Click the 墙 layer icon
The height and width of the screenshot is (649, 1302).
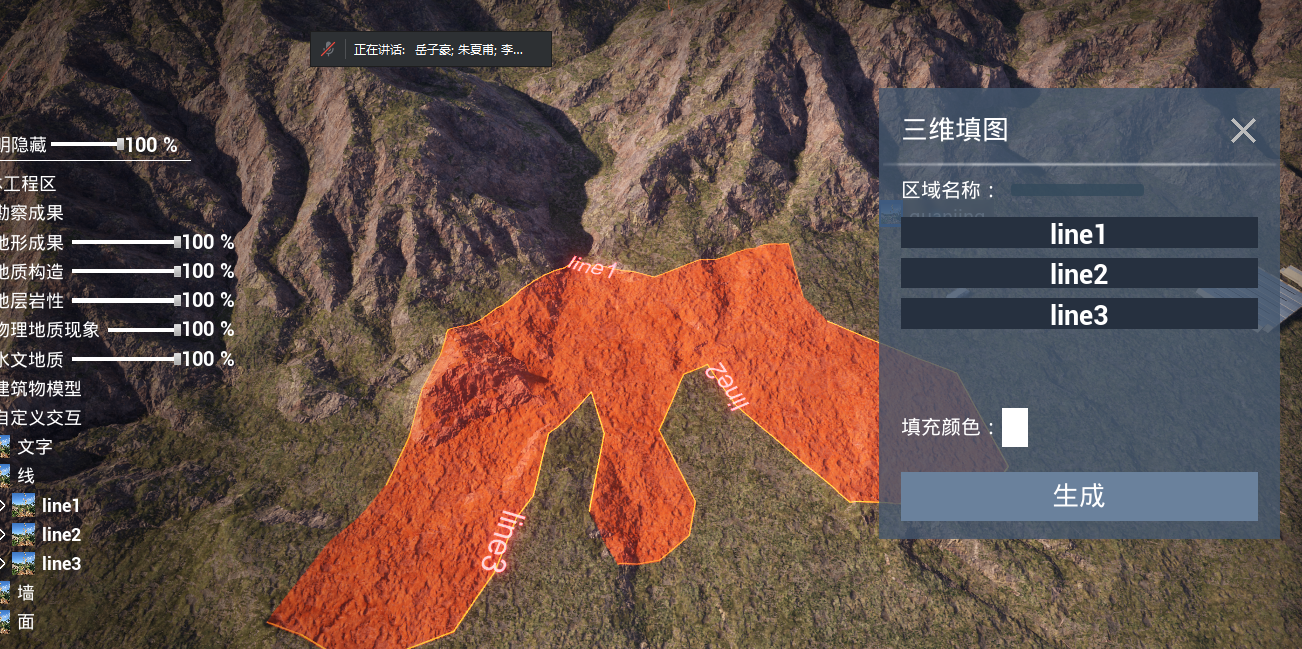[x=5, y=593]
